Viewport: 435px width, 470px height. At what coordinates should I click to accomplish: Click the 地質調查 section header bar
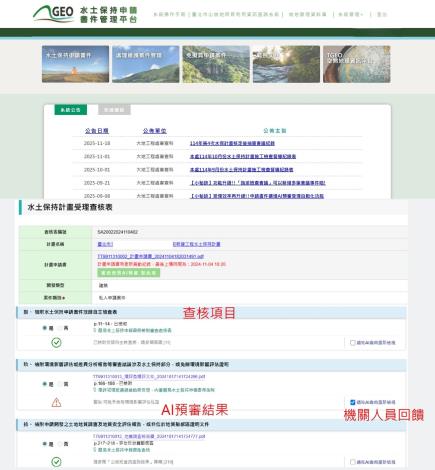coord(211,424)
